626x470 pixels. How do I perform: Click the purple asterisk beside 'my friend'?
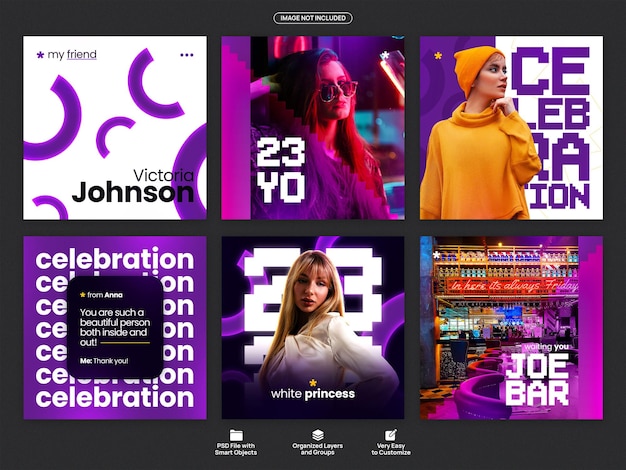[40, 55]
